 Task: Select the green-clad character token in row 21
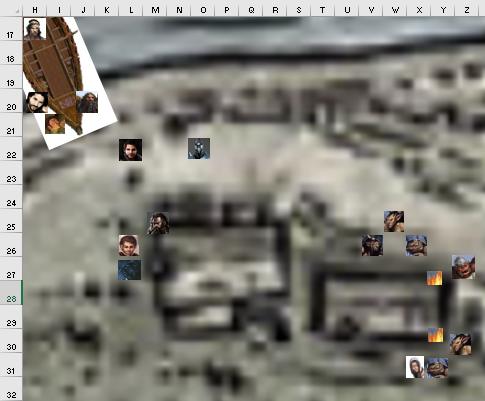(x=55, y=124)
